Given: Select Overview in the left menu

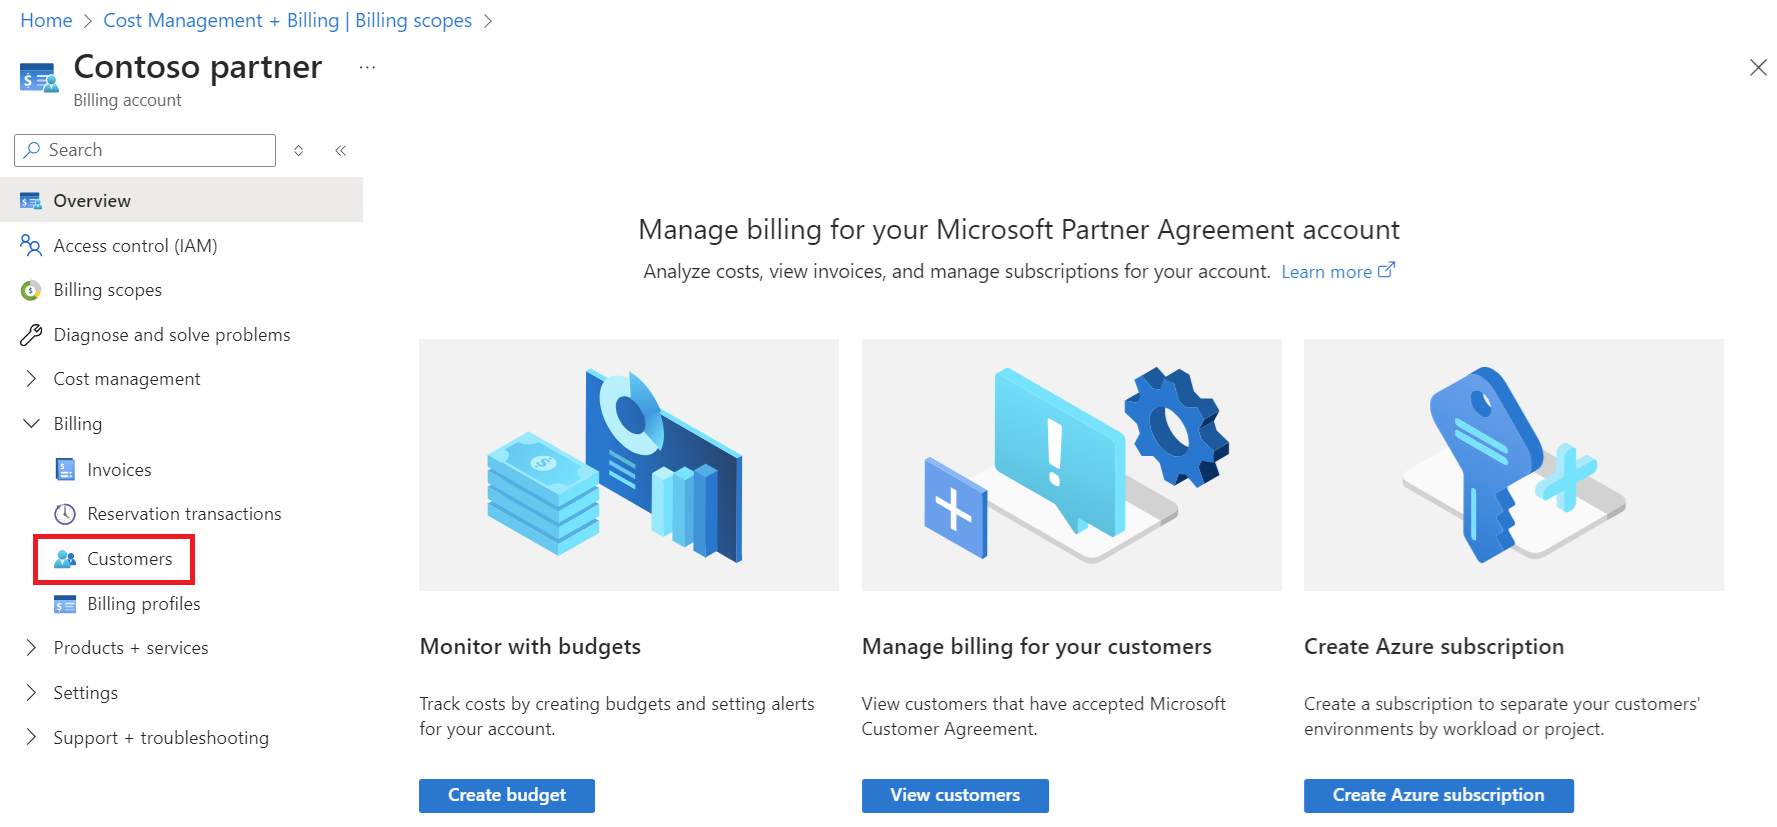Looking at the screenshot, I should (x=181, y=200).
